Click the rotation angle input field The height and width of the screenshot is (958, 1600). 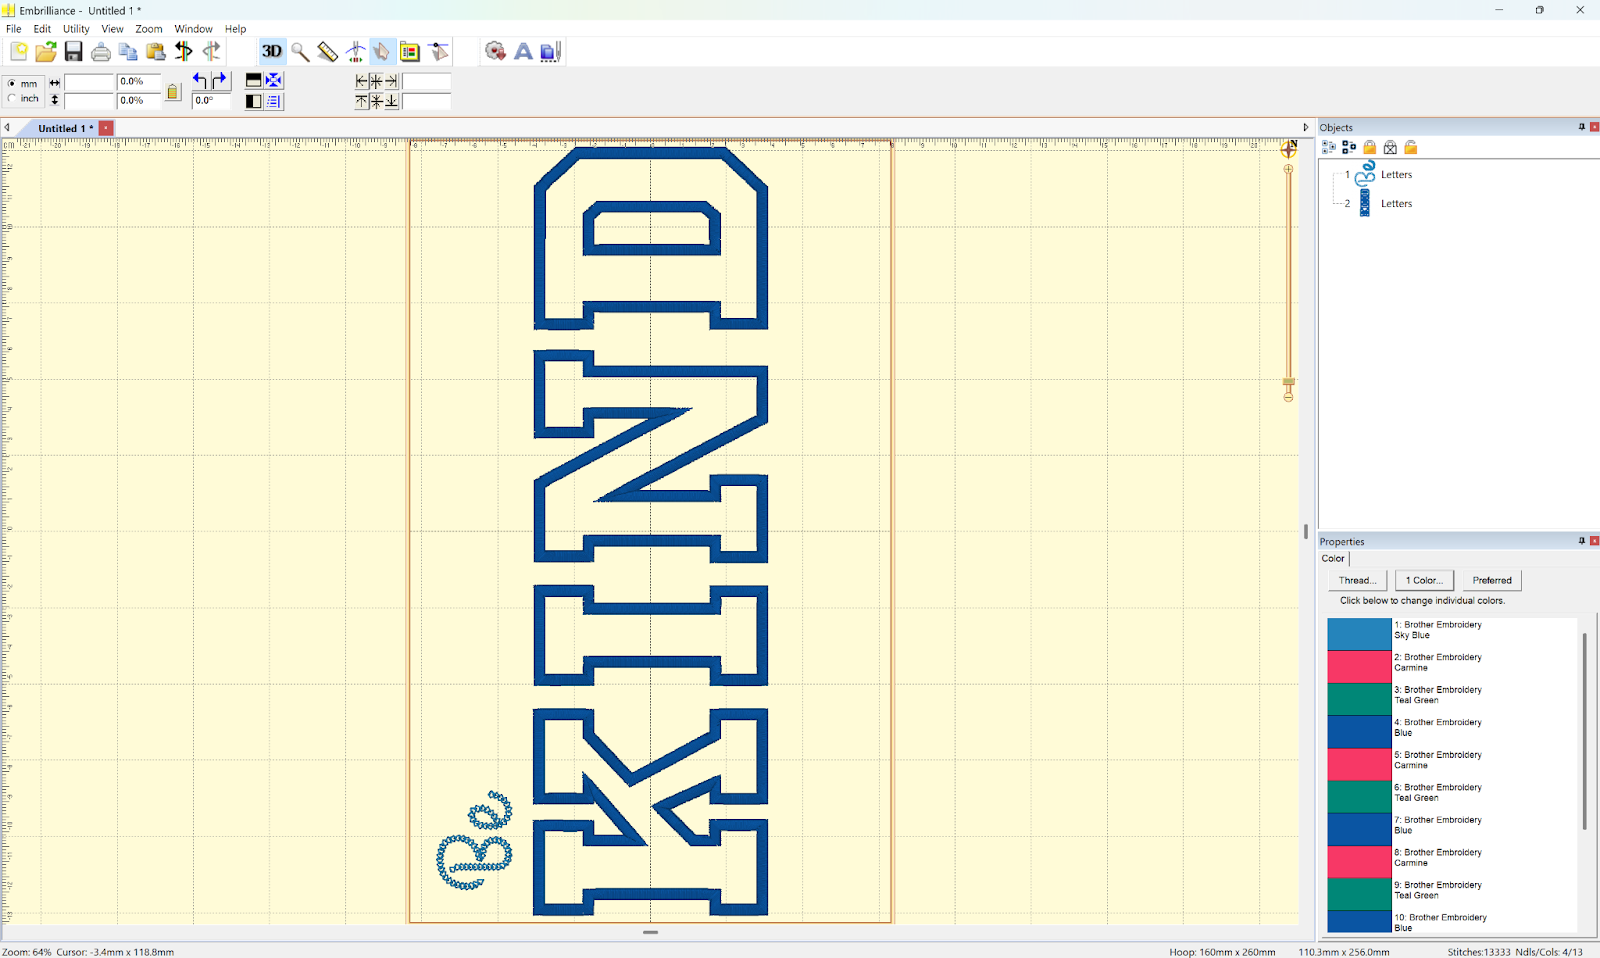[211, 101]
